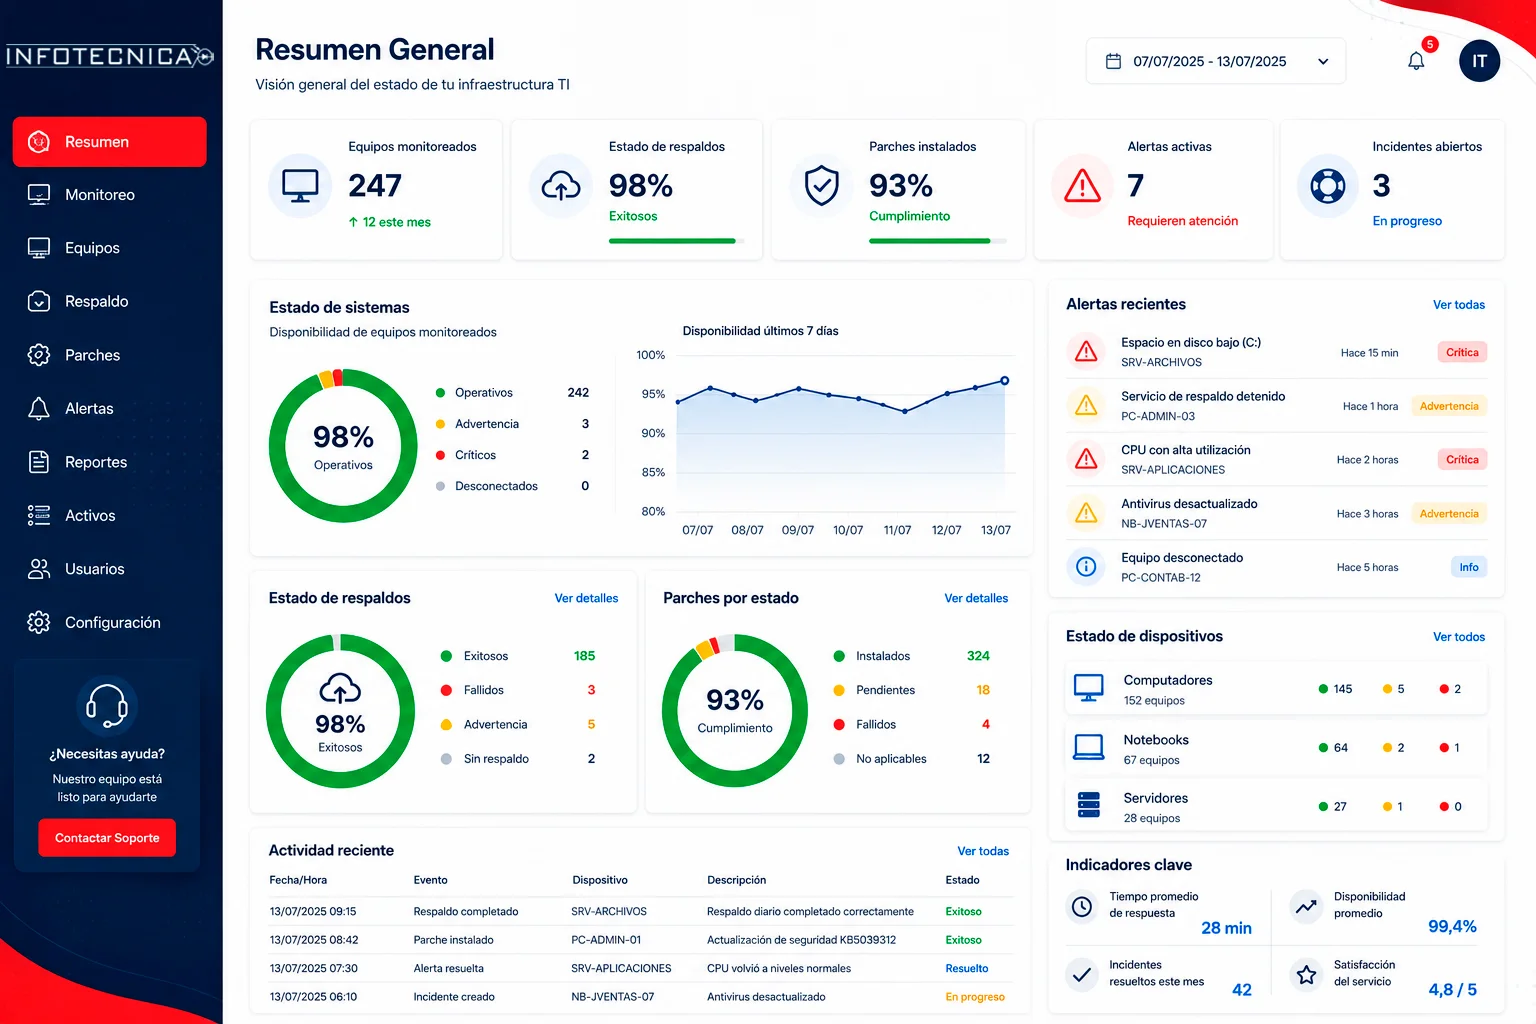Open Ver detalles in Parches por estado

[976, 598]
